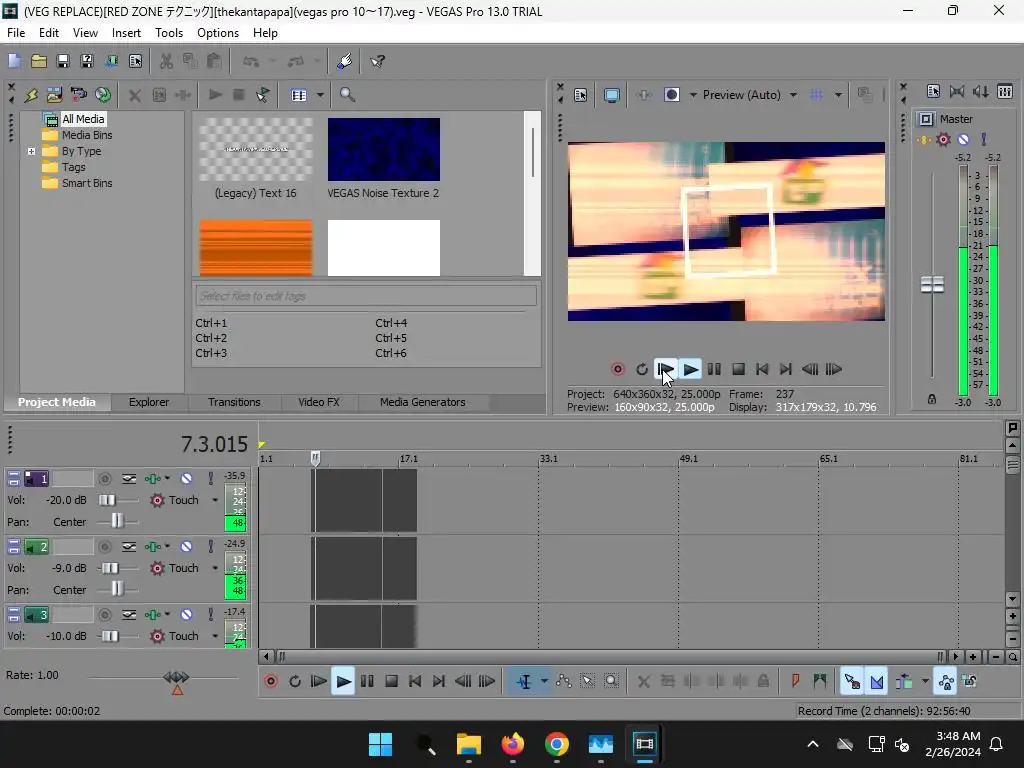Start recording with preview record button
The image size is (1024, 768).
(x=618, y=369)
